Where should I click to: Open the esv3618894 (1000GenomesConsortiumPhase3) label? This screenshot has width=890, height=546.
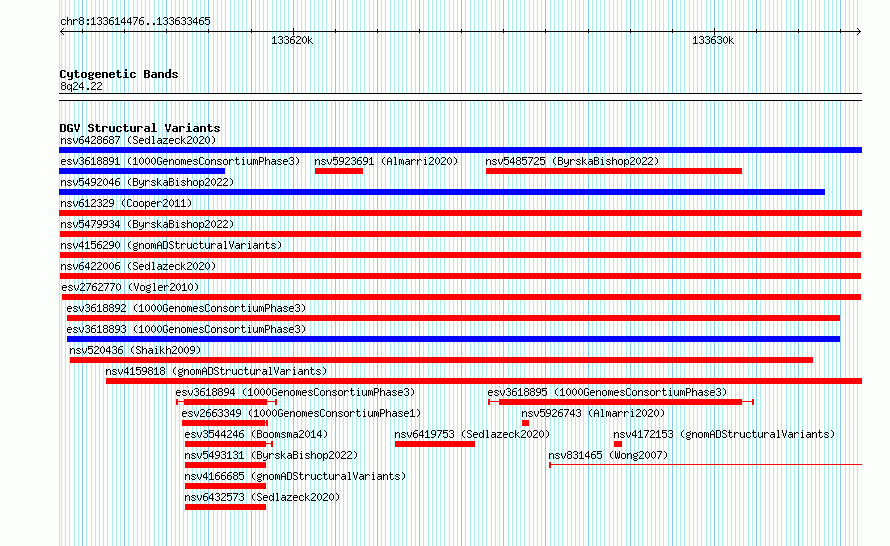(295, 392)
